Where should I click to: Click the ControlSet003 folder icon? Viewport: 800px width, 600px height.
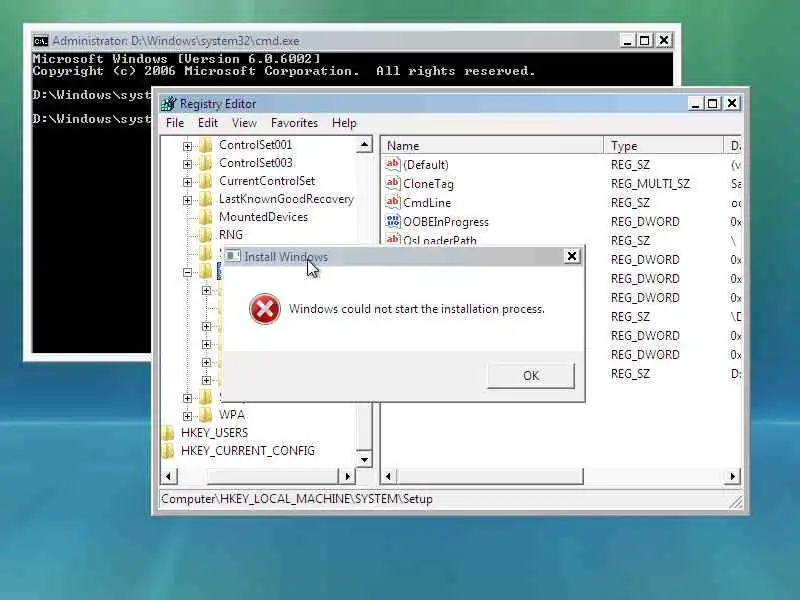pos(205,163)
